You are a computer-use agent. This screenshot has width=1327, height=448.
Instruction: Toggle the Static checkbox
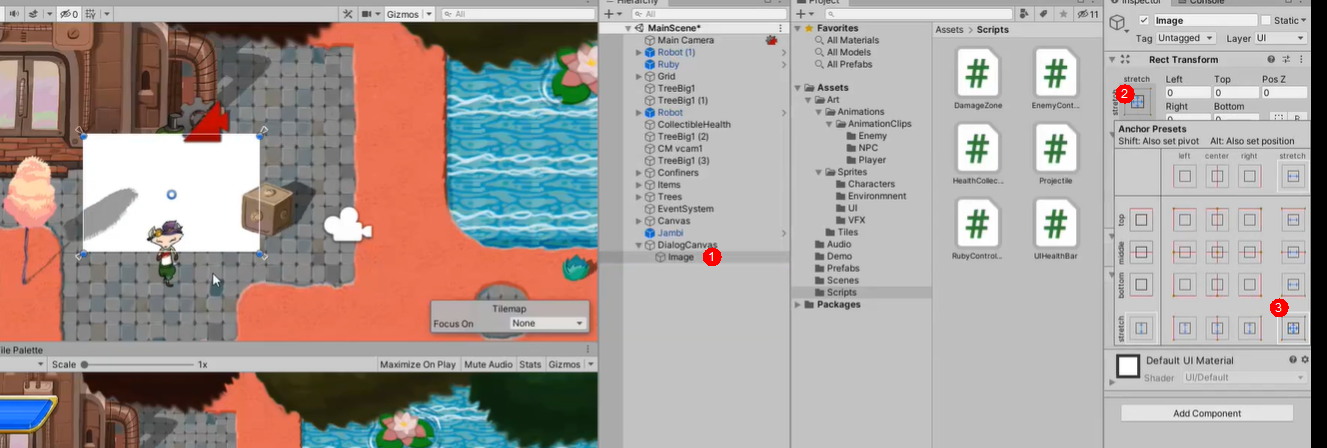tap(1266, 20)
